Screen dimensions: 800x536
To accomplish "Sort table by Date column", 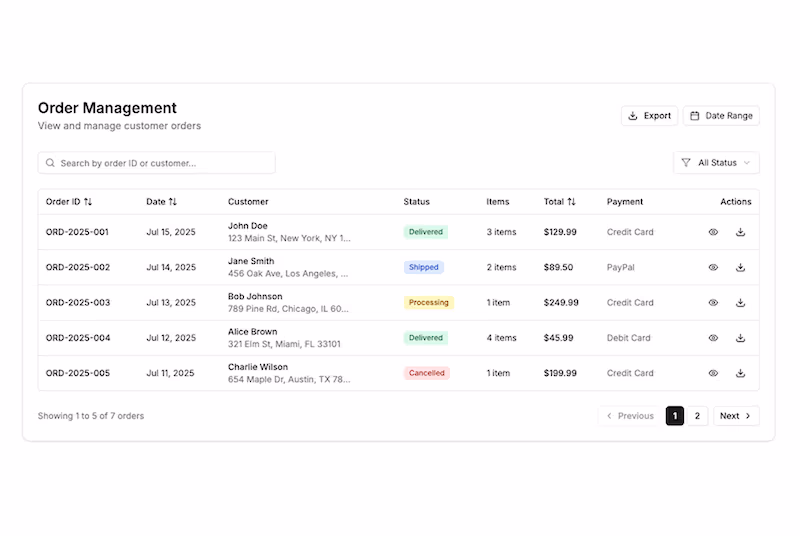I will click(x=161, y=201).
